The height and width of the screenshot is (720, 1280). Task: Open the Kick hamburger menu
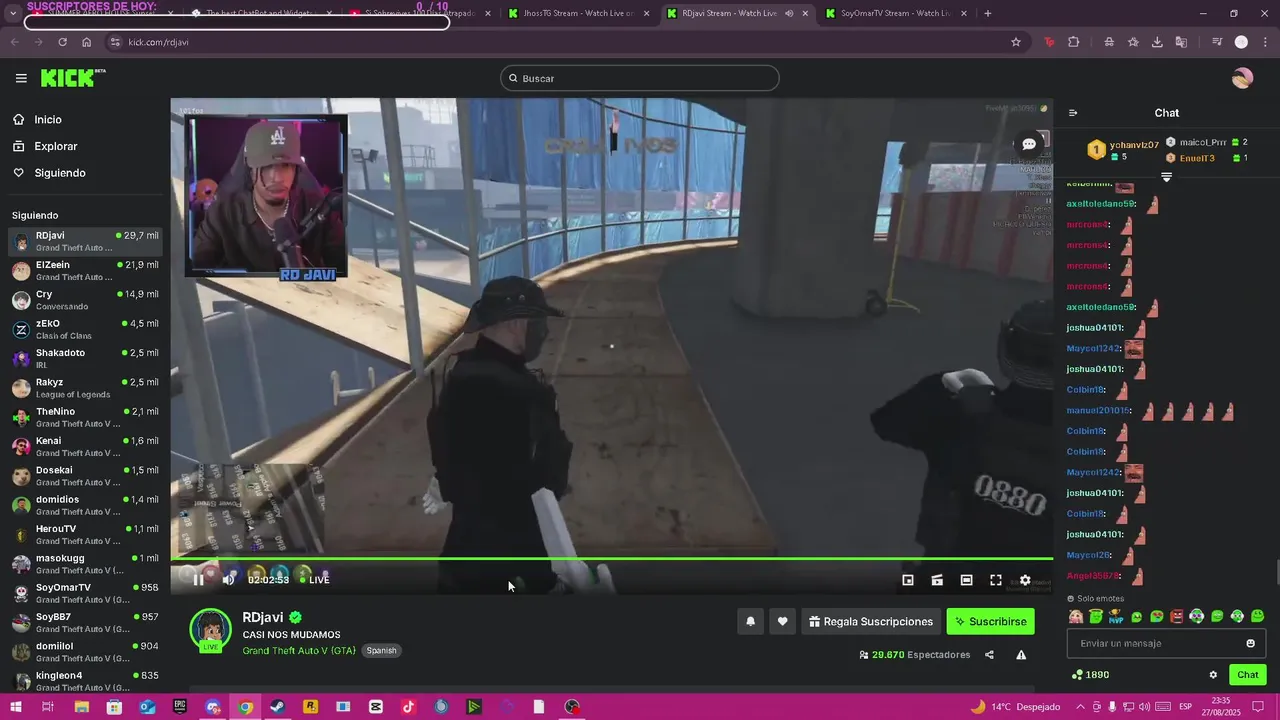tap(21, 78)
